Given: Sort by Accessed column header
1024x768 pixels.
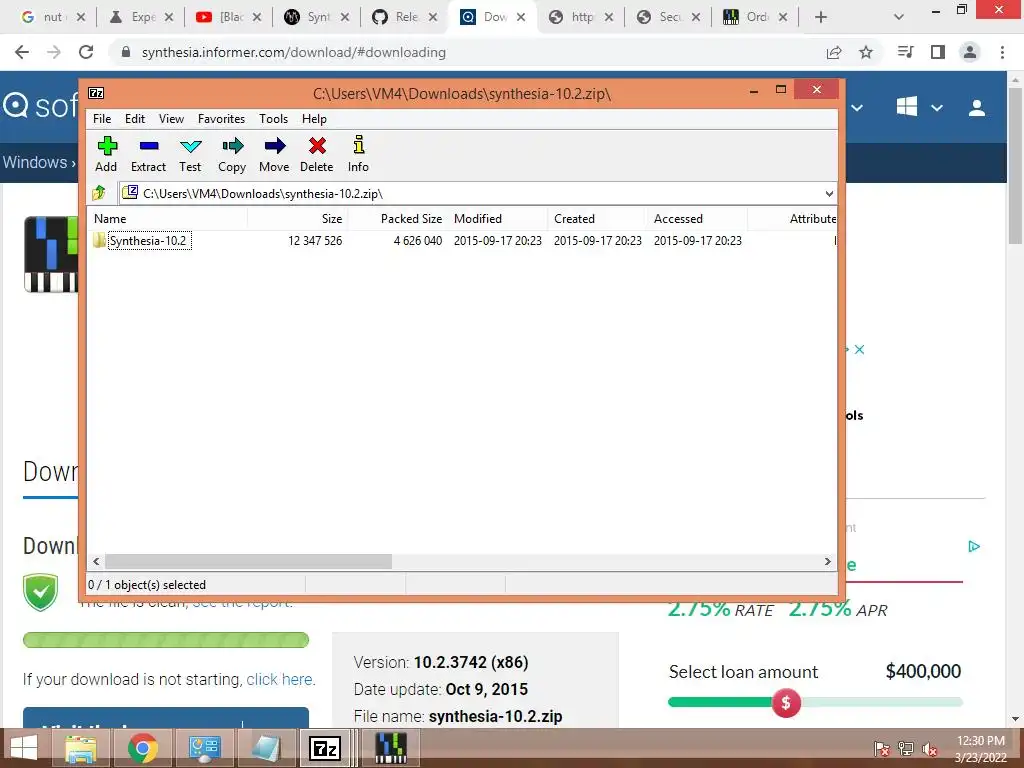Looking at the screenshot, I should [697, 219].
